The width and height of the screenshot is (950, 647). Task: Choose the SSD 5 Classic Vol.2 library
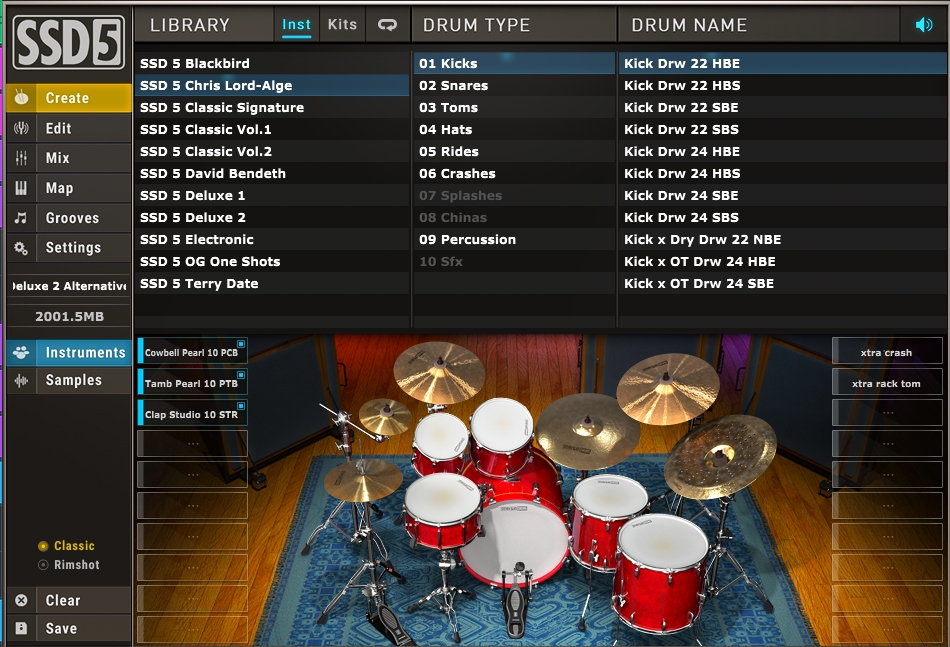pyautogui.click(x=272, y=151)
